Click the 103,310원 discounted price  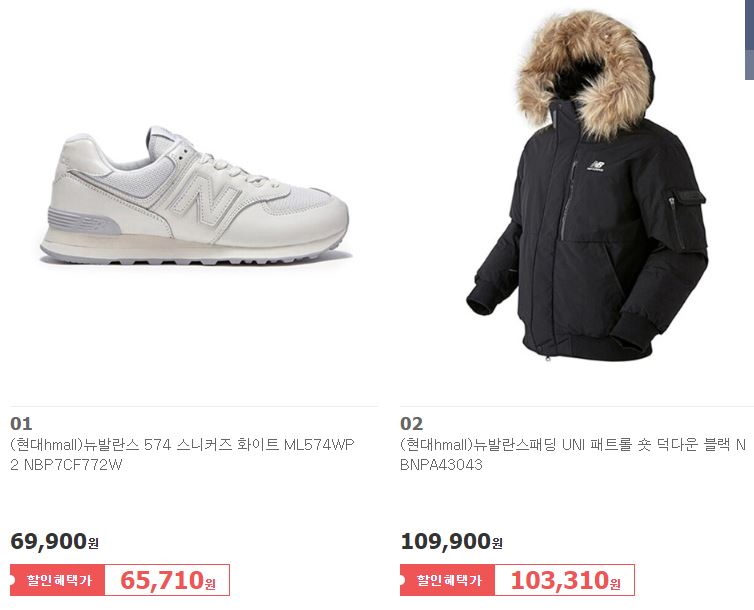coord(565,580)
